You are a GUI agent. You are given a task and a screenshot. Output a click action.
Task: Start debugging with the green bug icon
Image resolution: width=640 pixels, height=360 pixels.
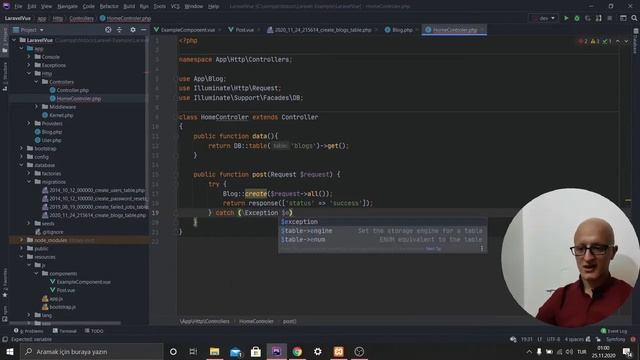(x=577, y=18)
